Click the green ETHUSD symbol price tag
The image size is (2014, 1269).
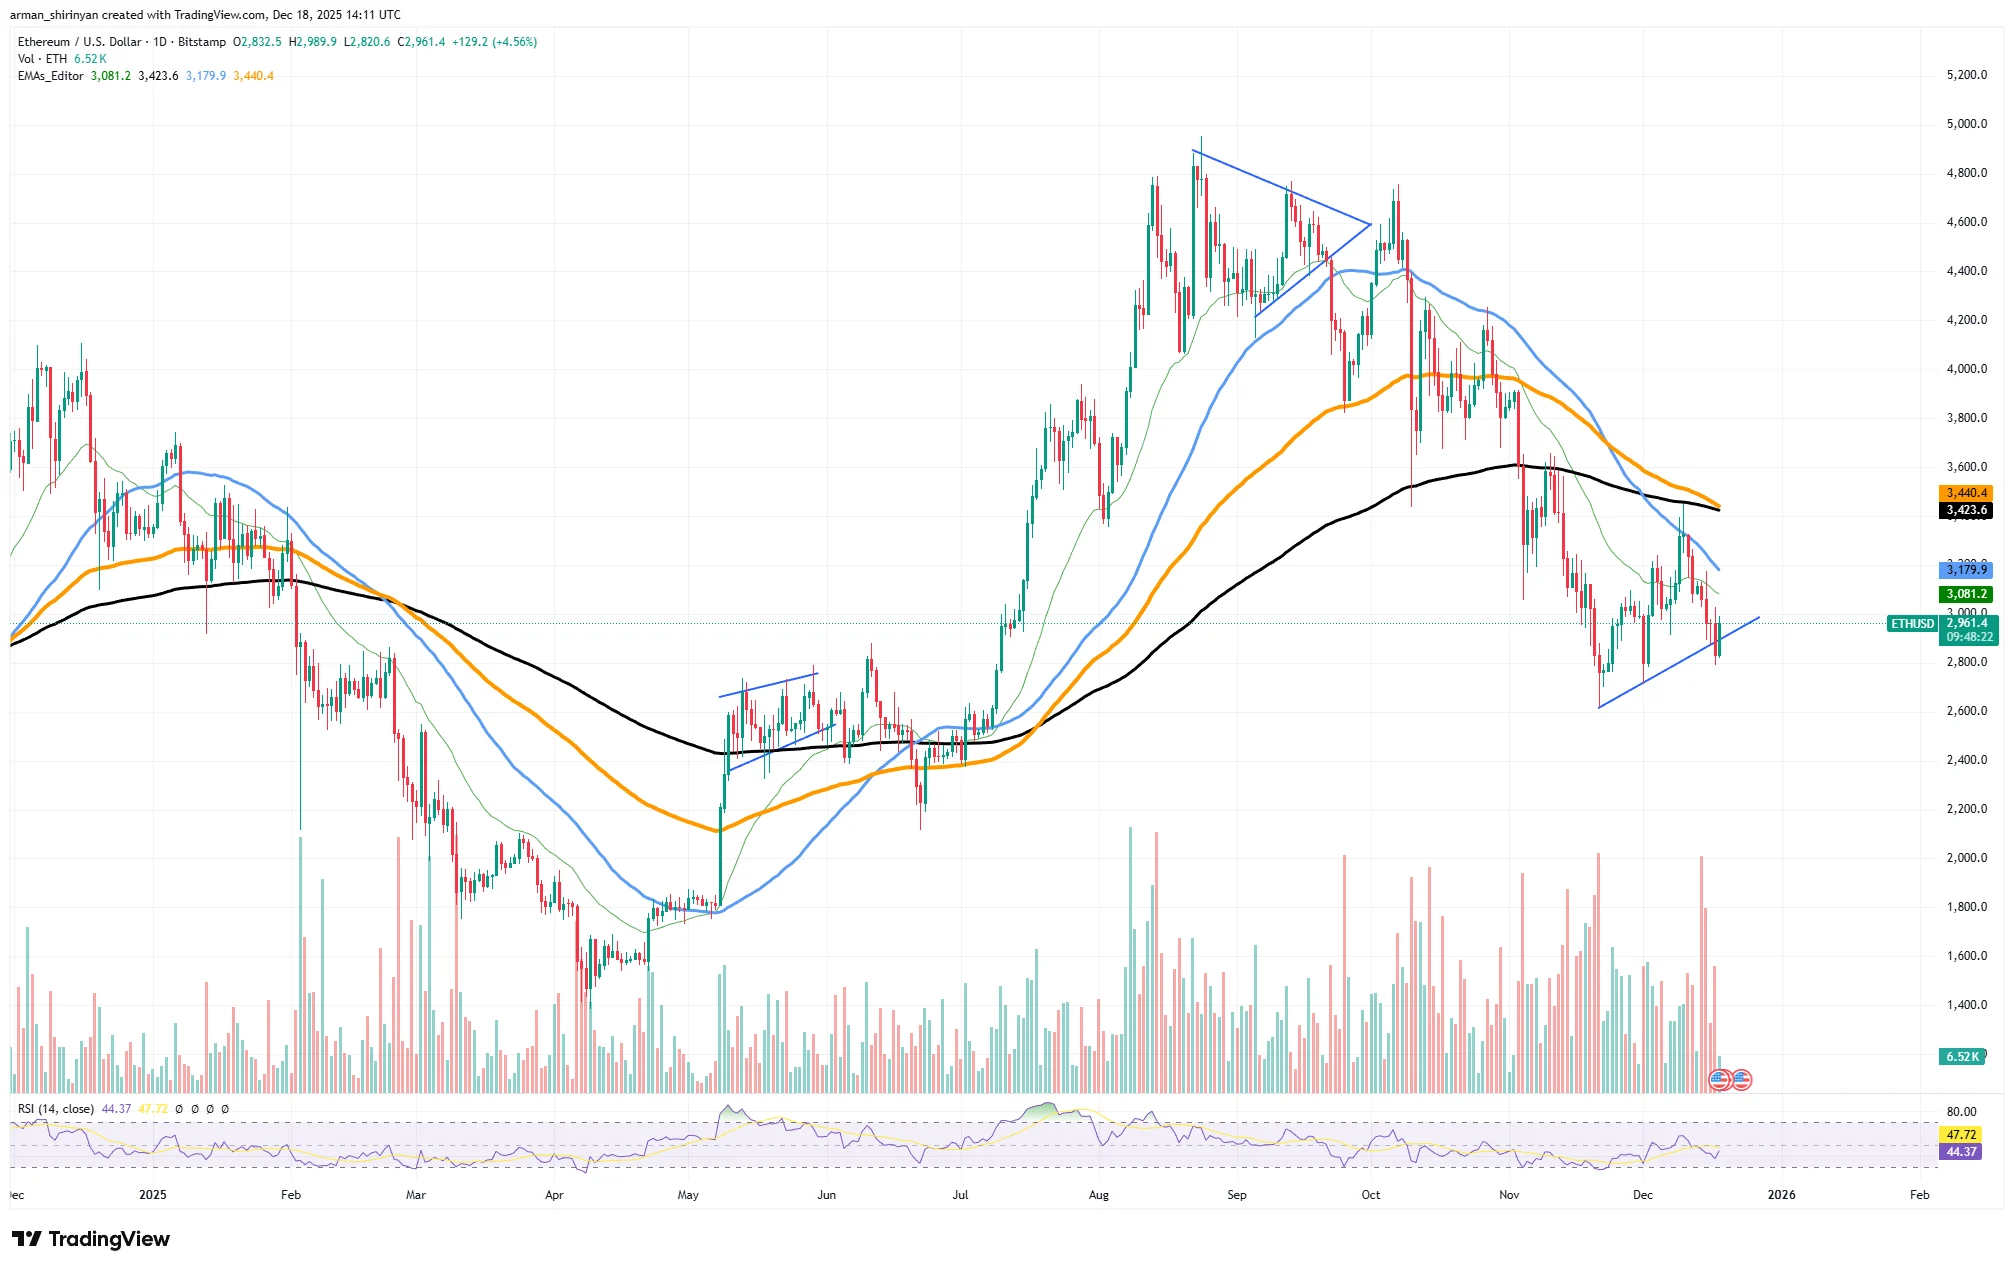click(x=1911, y=624)
